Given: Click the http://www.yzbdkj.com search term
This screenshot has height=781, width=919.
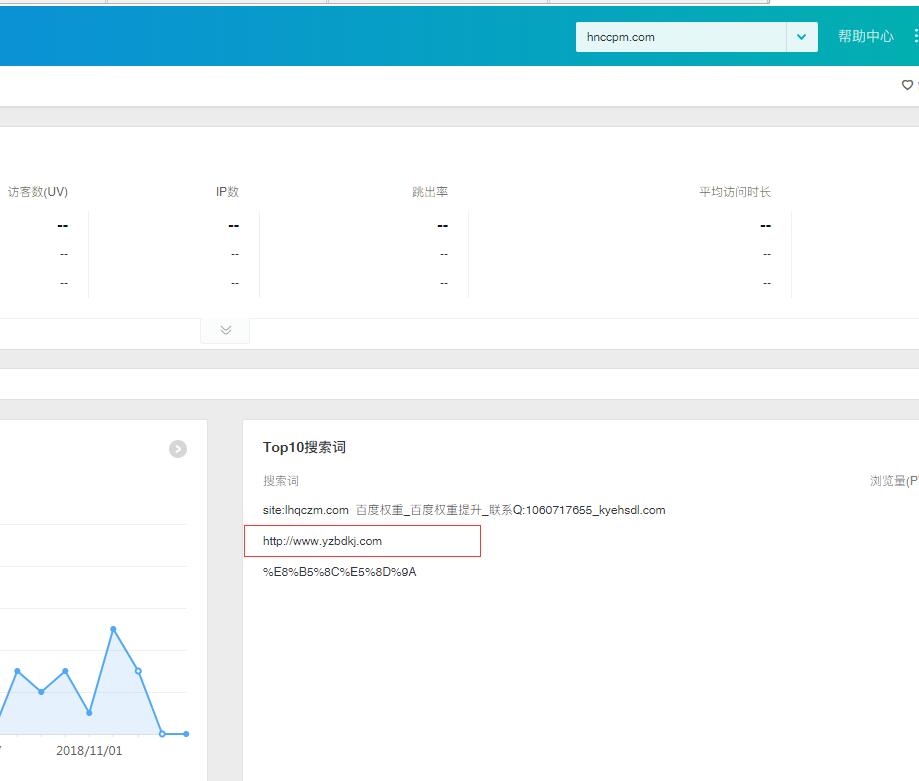Looking at the screenshot, I should (322, 541).
